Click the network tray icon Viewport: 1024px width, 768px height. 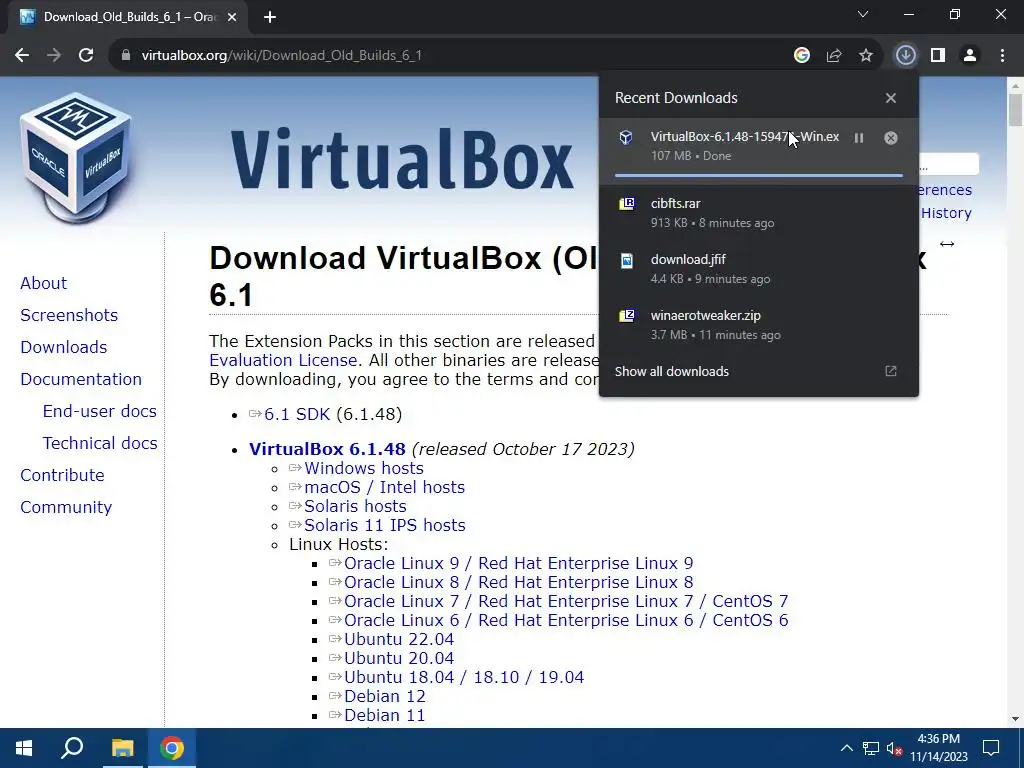tap(871, 748)
